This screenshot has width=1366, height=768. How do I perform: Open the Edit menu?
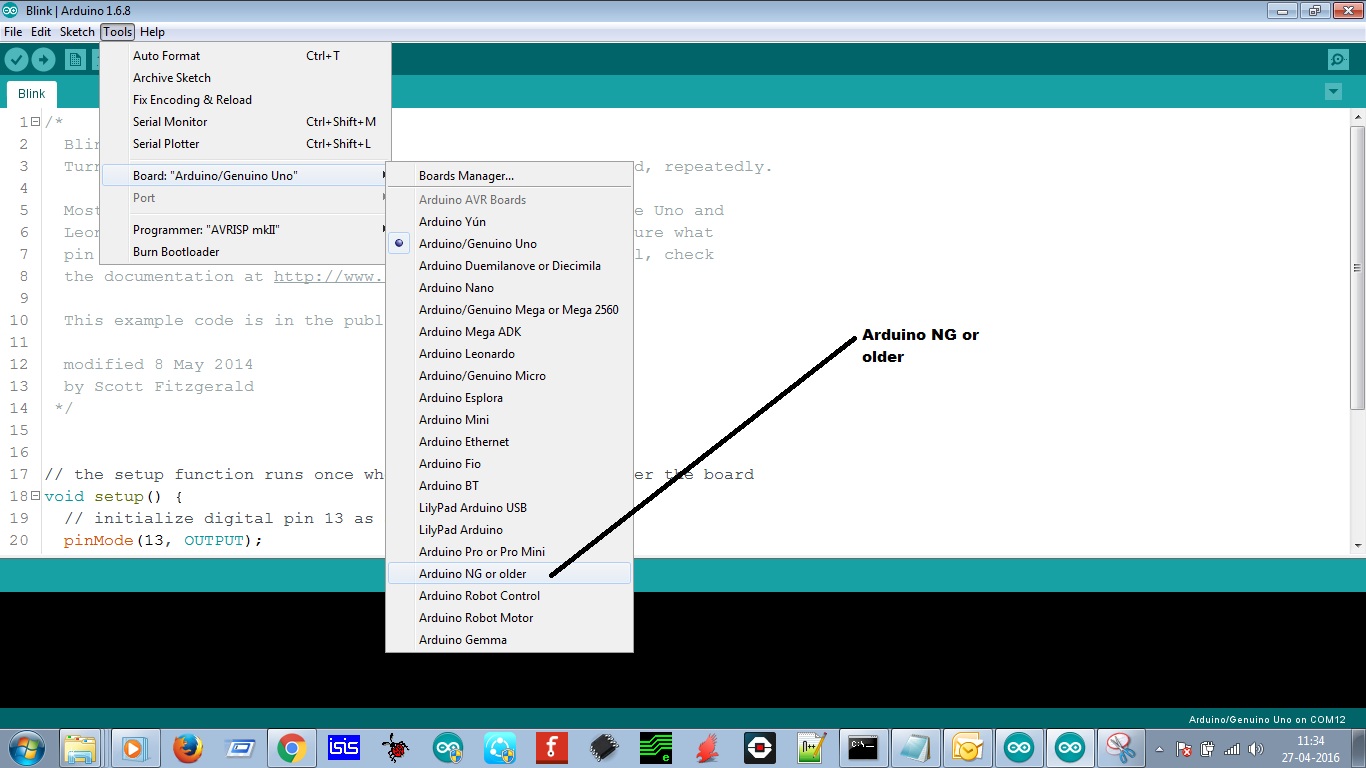[41, 32]
